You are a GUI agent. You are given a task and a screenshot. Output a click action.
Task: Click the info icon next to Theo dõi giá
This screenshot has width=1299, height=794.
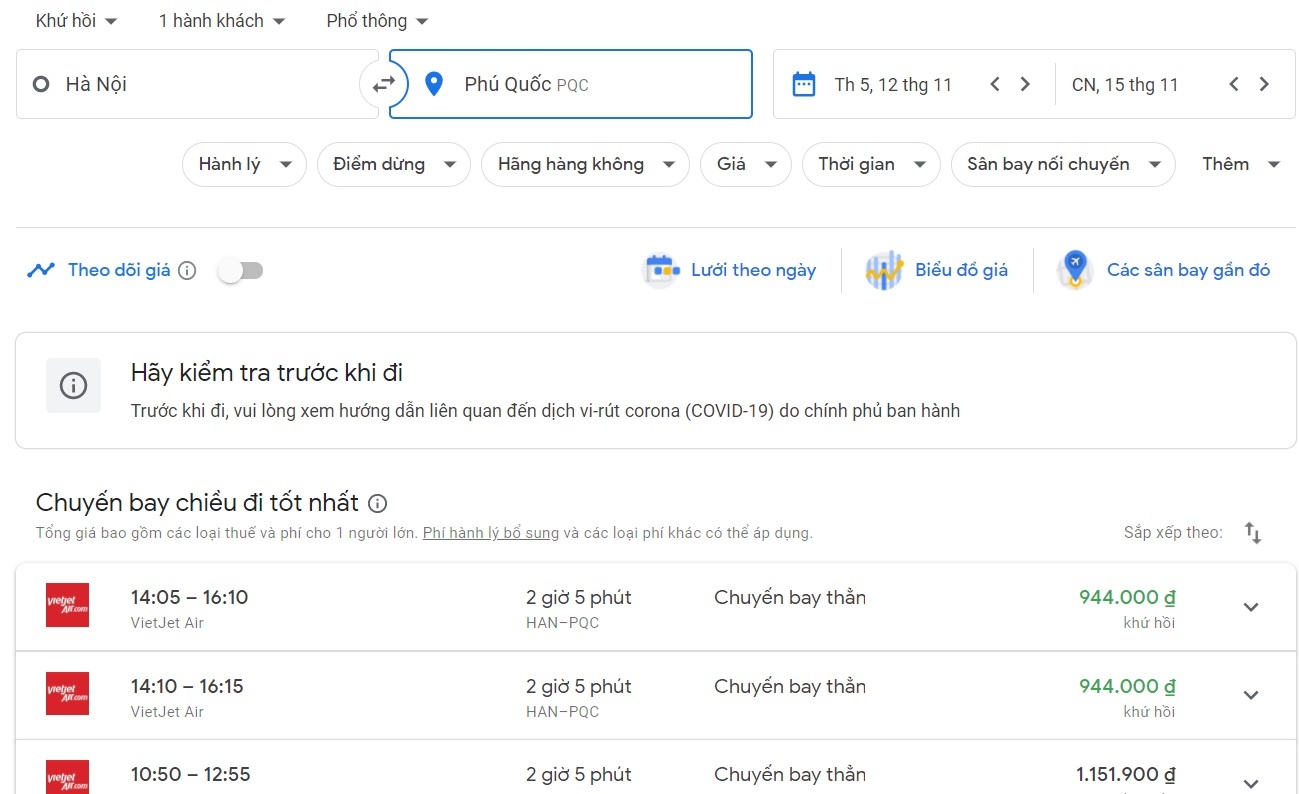[x=187, y=270]
